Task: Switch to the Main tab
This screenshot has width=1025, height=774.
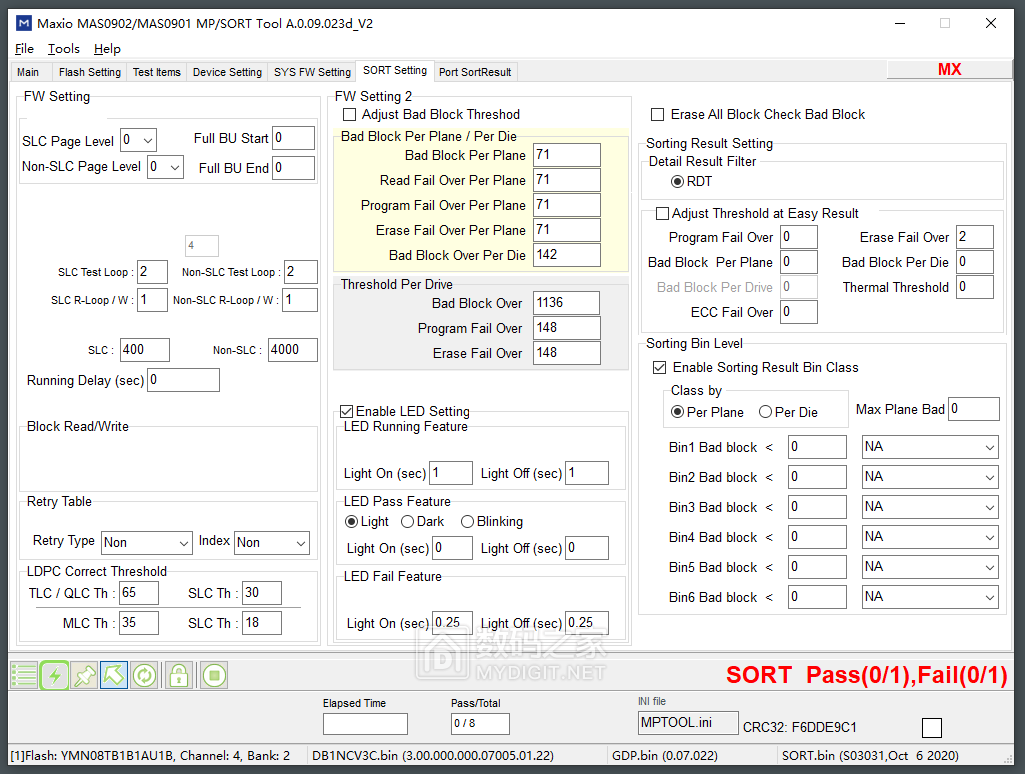Action: click(28, 72)
